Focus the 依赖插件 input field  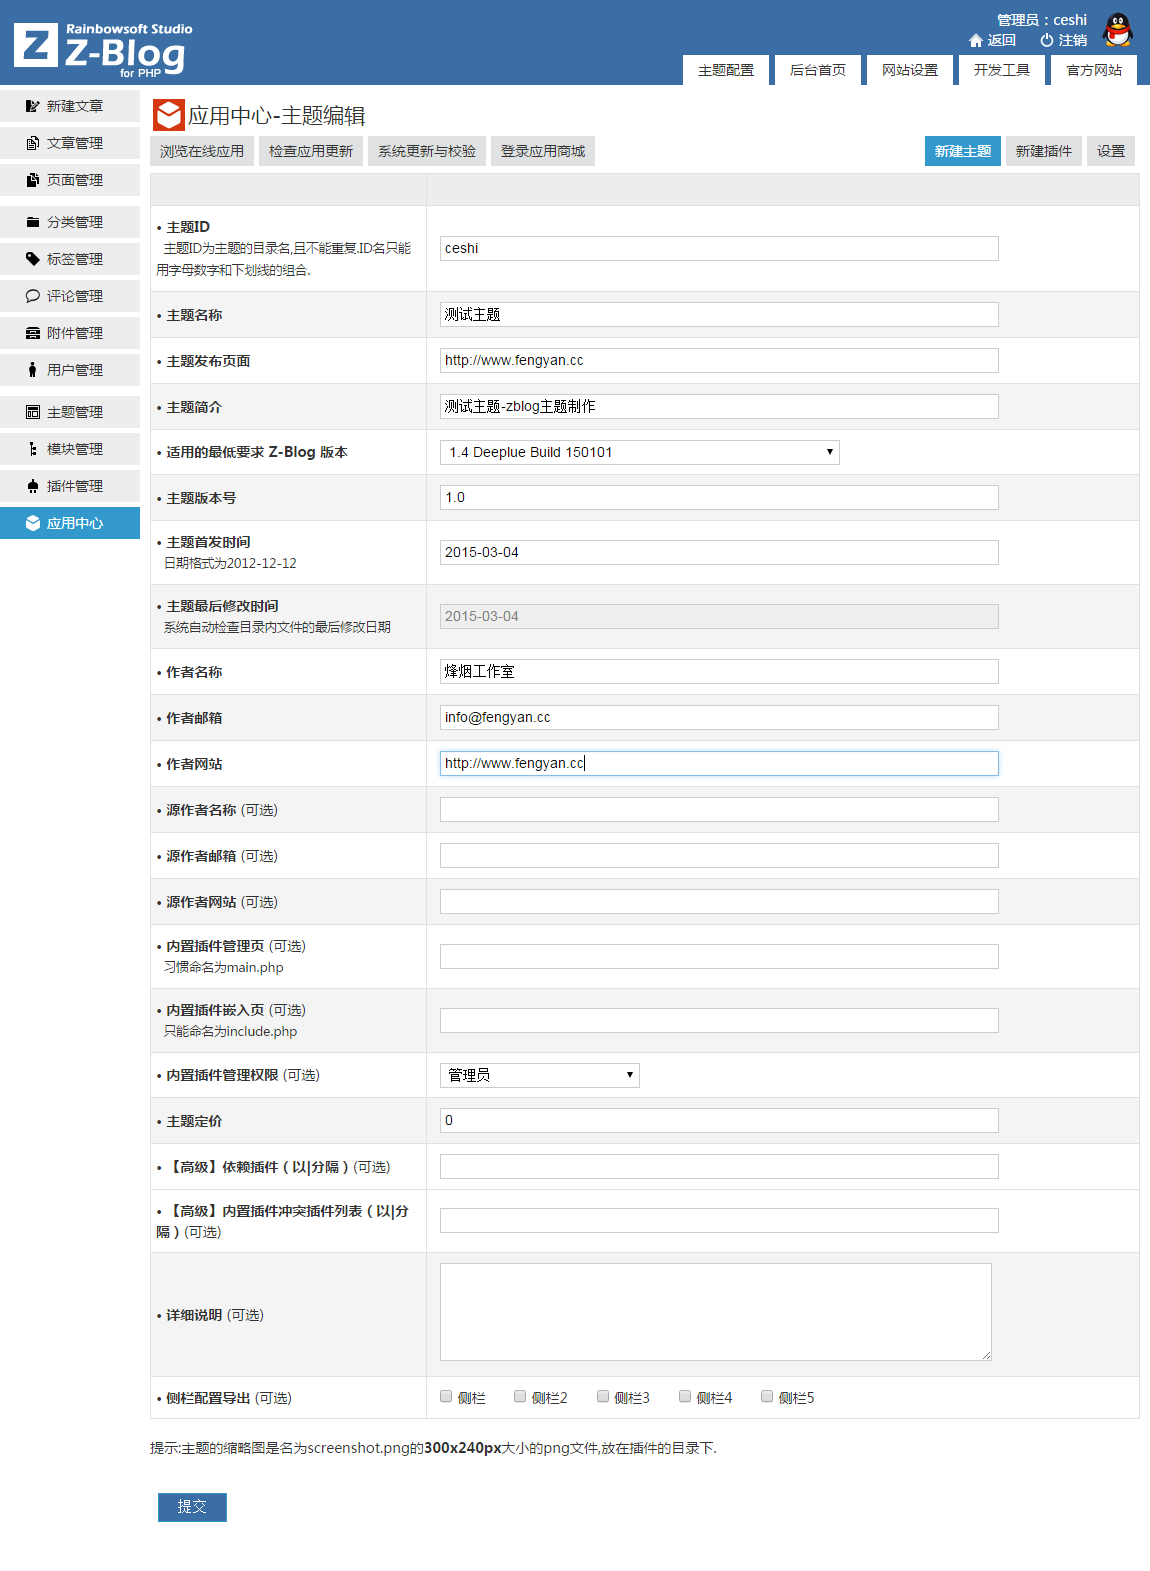pyautogui.click(x=719, y=1166)
